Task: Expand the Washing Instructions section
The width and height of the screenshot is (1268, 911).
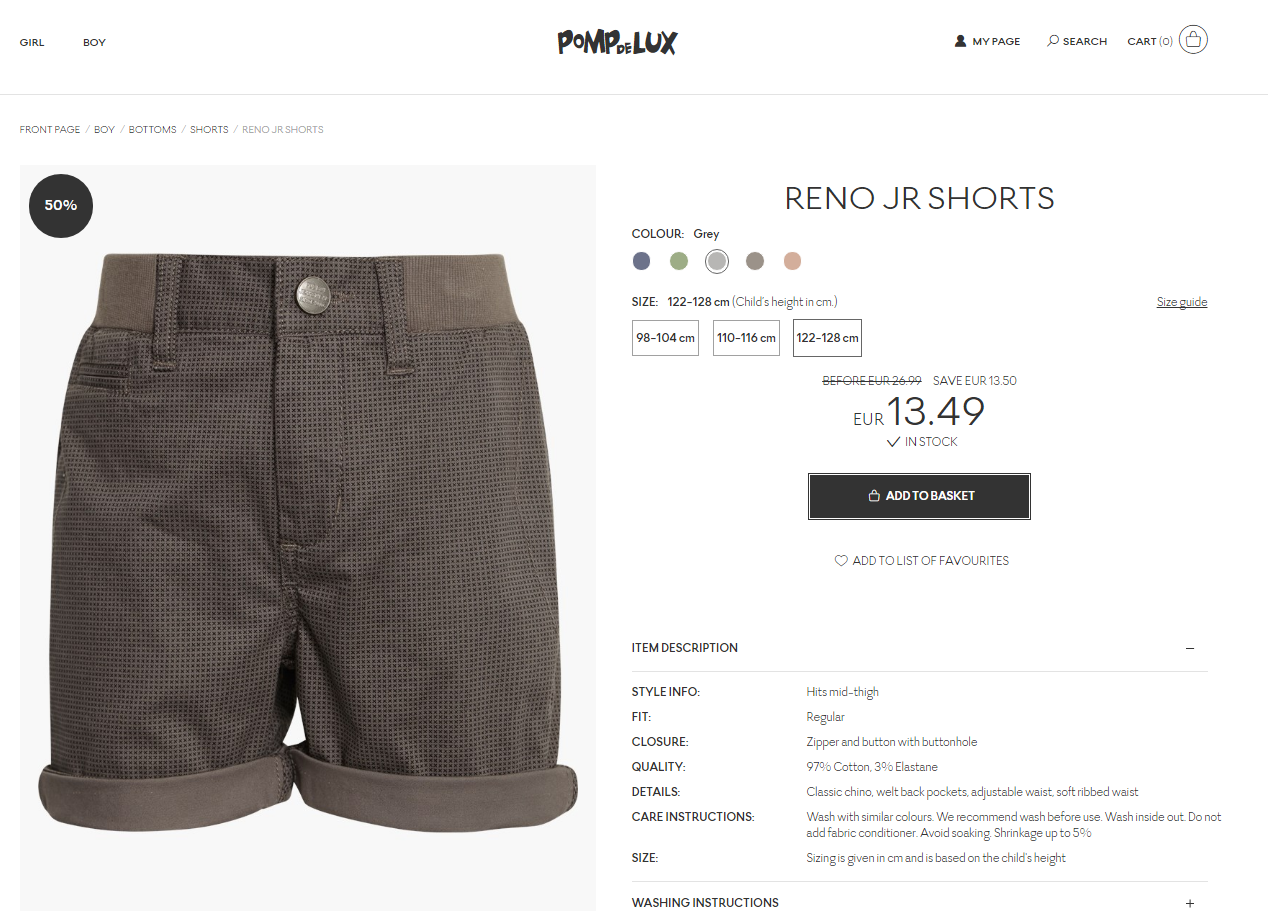Action: [1190, 903]
